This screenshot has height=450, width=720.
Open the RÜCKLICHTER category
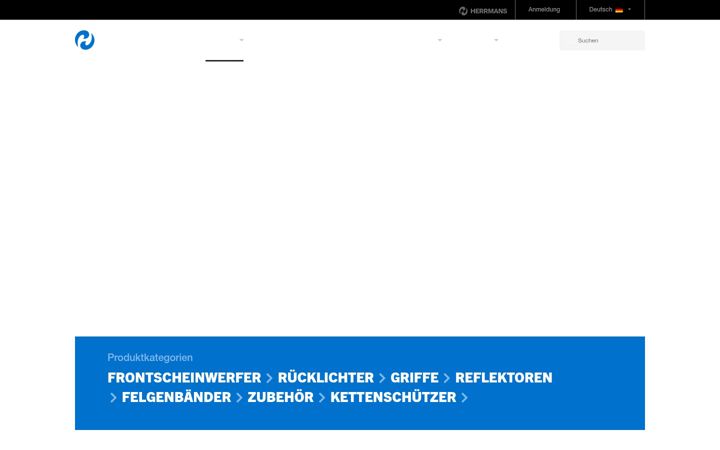[326, 377]
